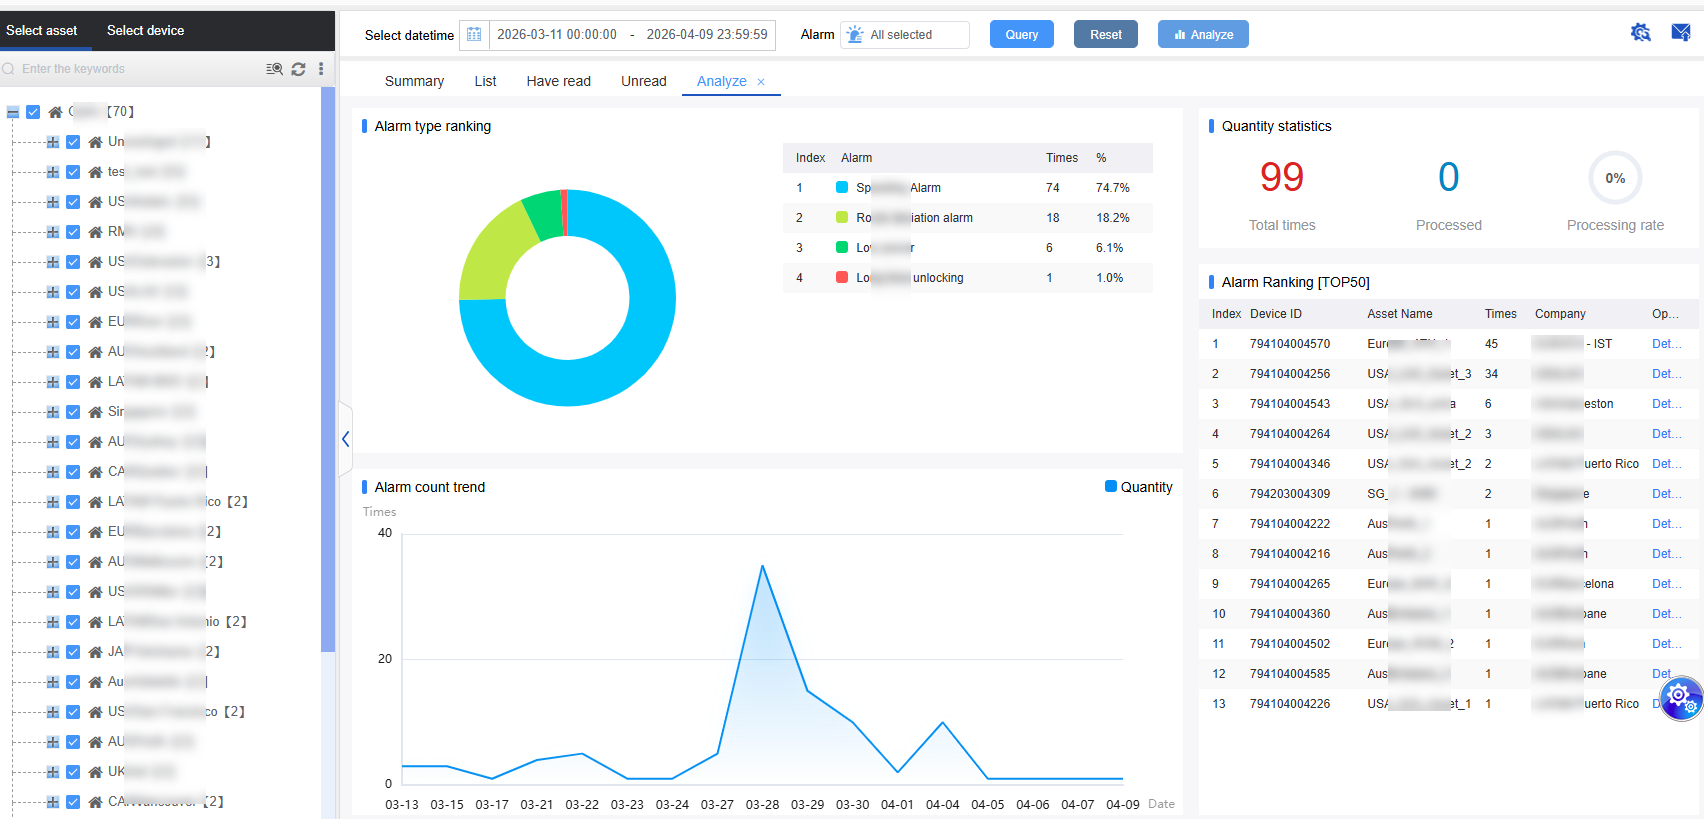The image size is (1704, 819).
Task: Open the calendar date picker icon
Action: (475, 35)
